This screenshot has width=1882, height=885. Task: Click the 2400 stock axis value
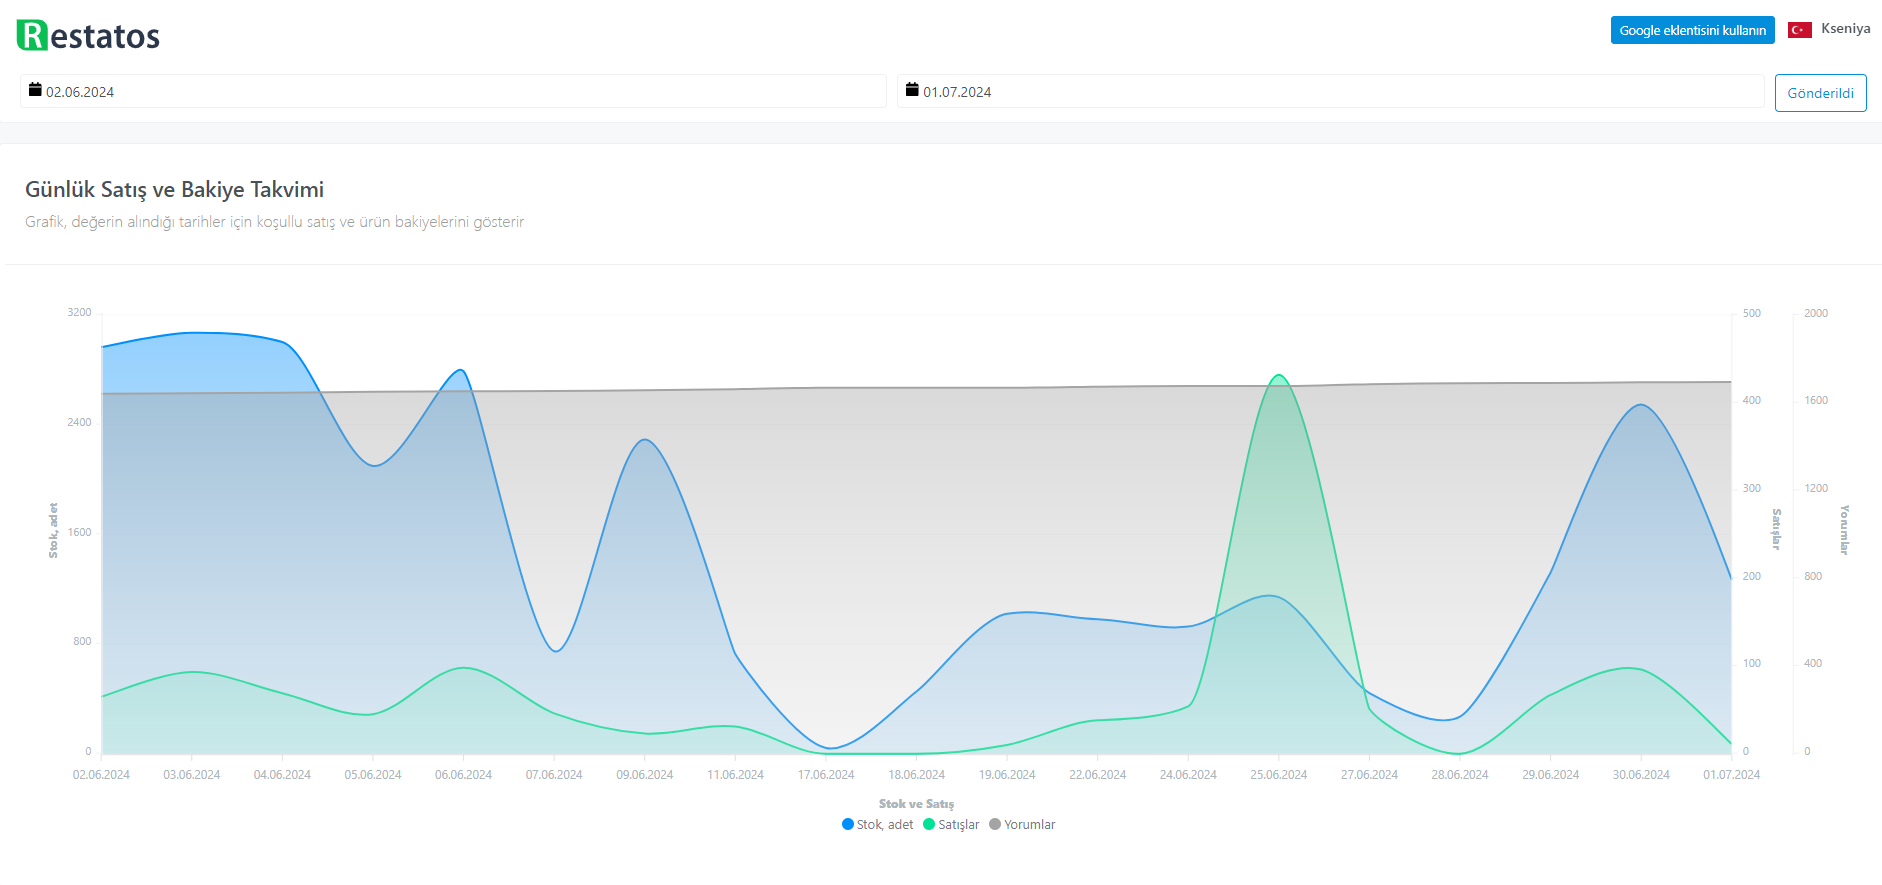79,422
